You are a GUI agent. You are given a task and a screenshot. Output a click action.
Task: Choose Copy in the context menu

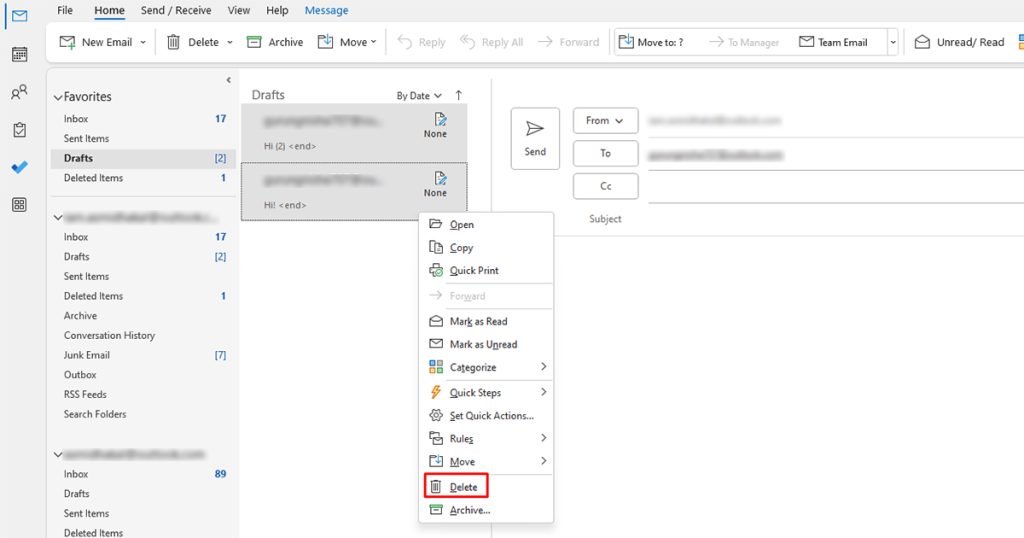tap(486, 247)
